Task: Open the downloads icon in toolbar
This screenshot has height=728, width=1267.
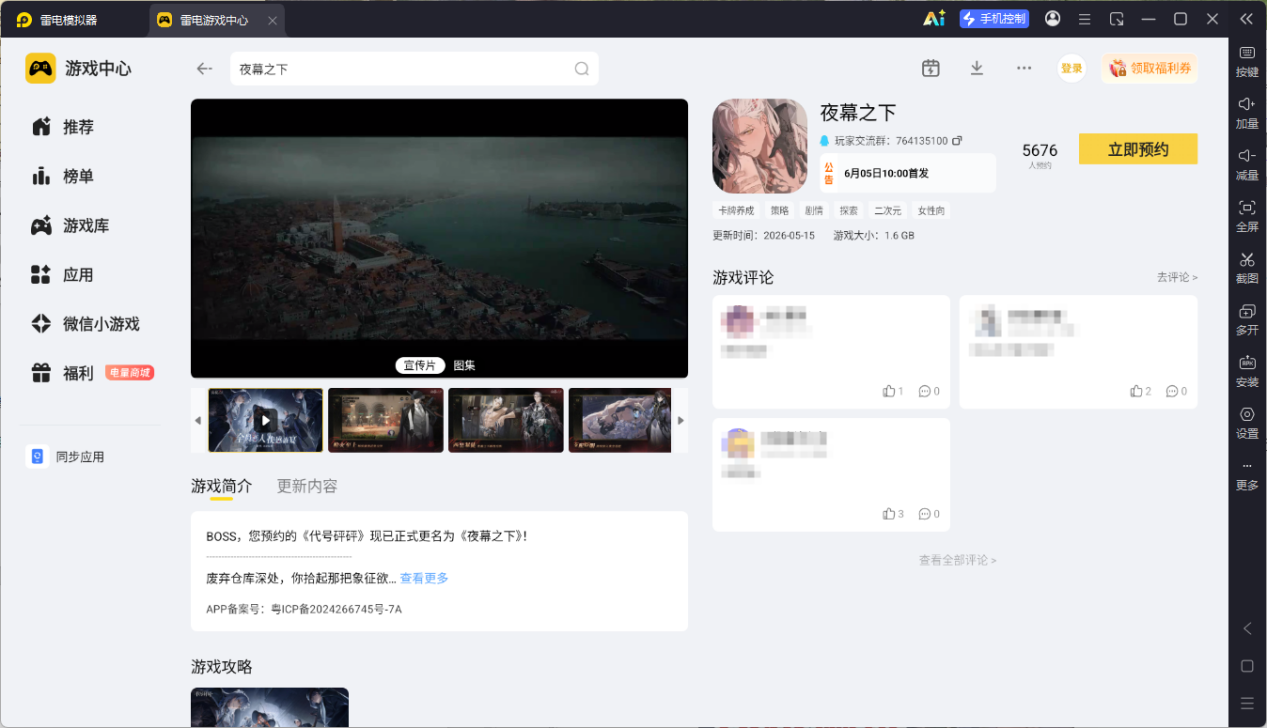Action: (x=977, y=68)
